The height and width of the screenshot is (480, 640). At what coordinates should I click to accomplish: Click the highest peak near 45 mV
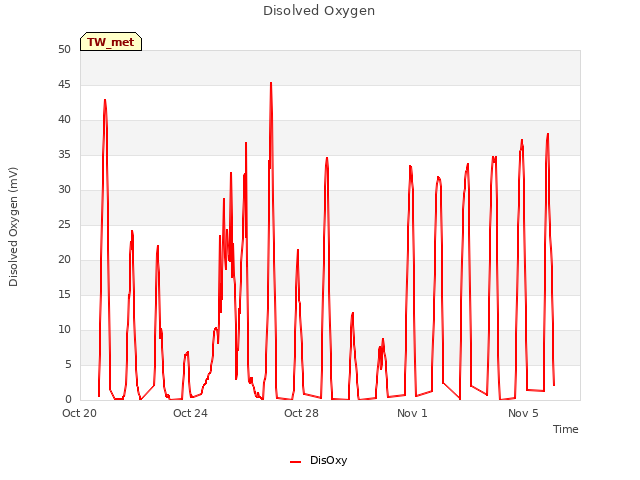point(271,83)
